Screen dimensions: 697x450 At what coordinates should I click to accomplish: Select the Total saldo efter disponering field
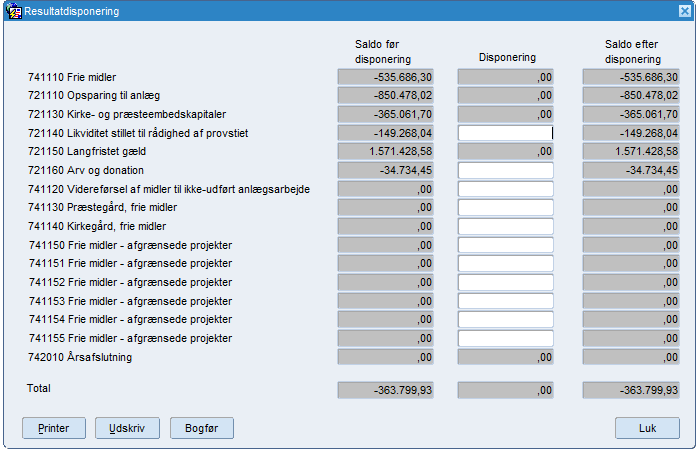[x=631, y=390]
